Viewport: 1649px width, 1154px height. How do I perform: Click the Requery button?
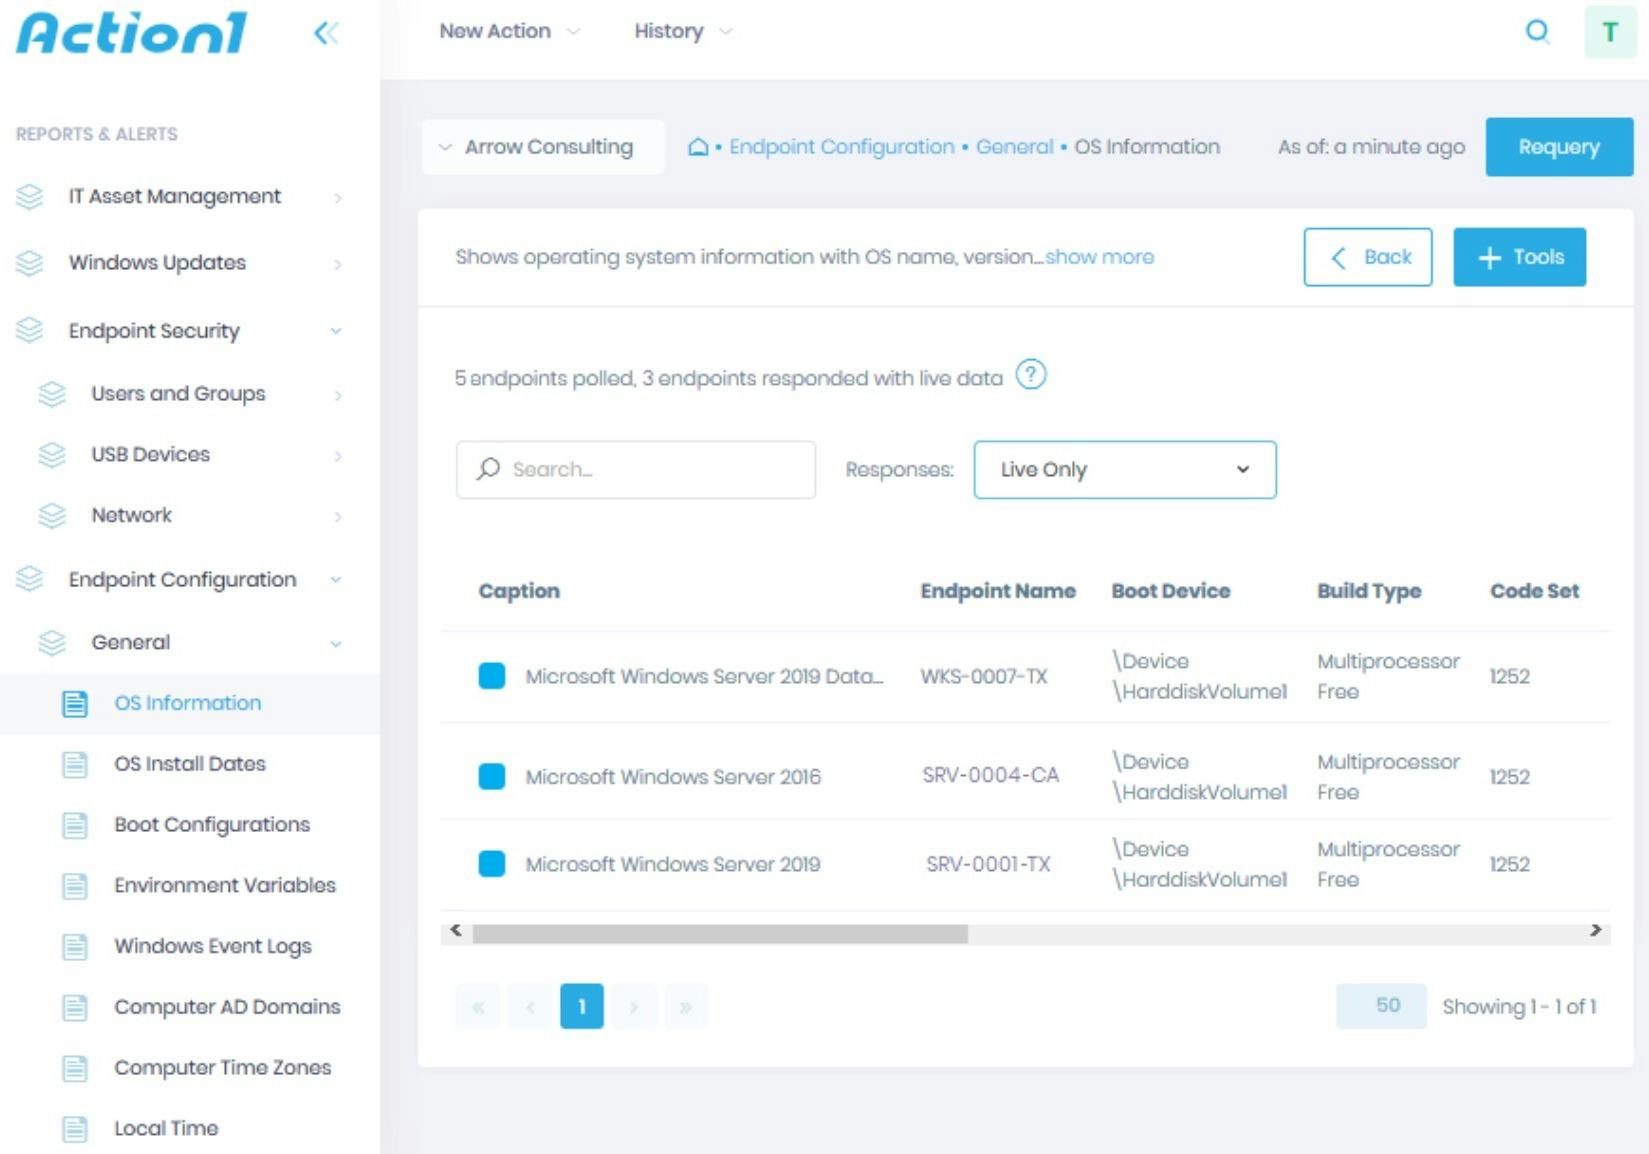1559,147
